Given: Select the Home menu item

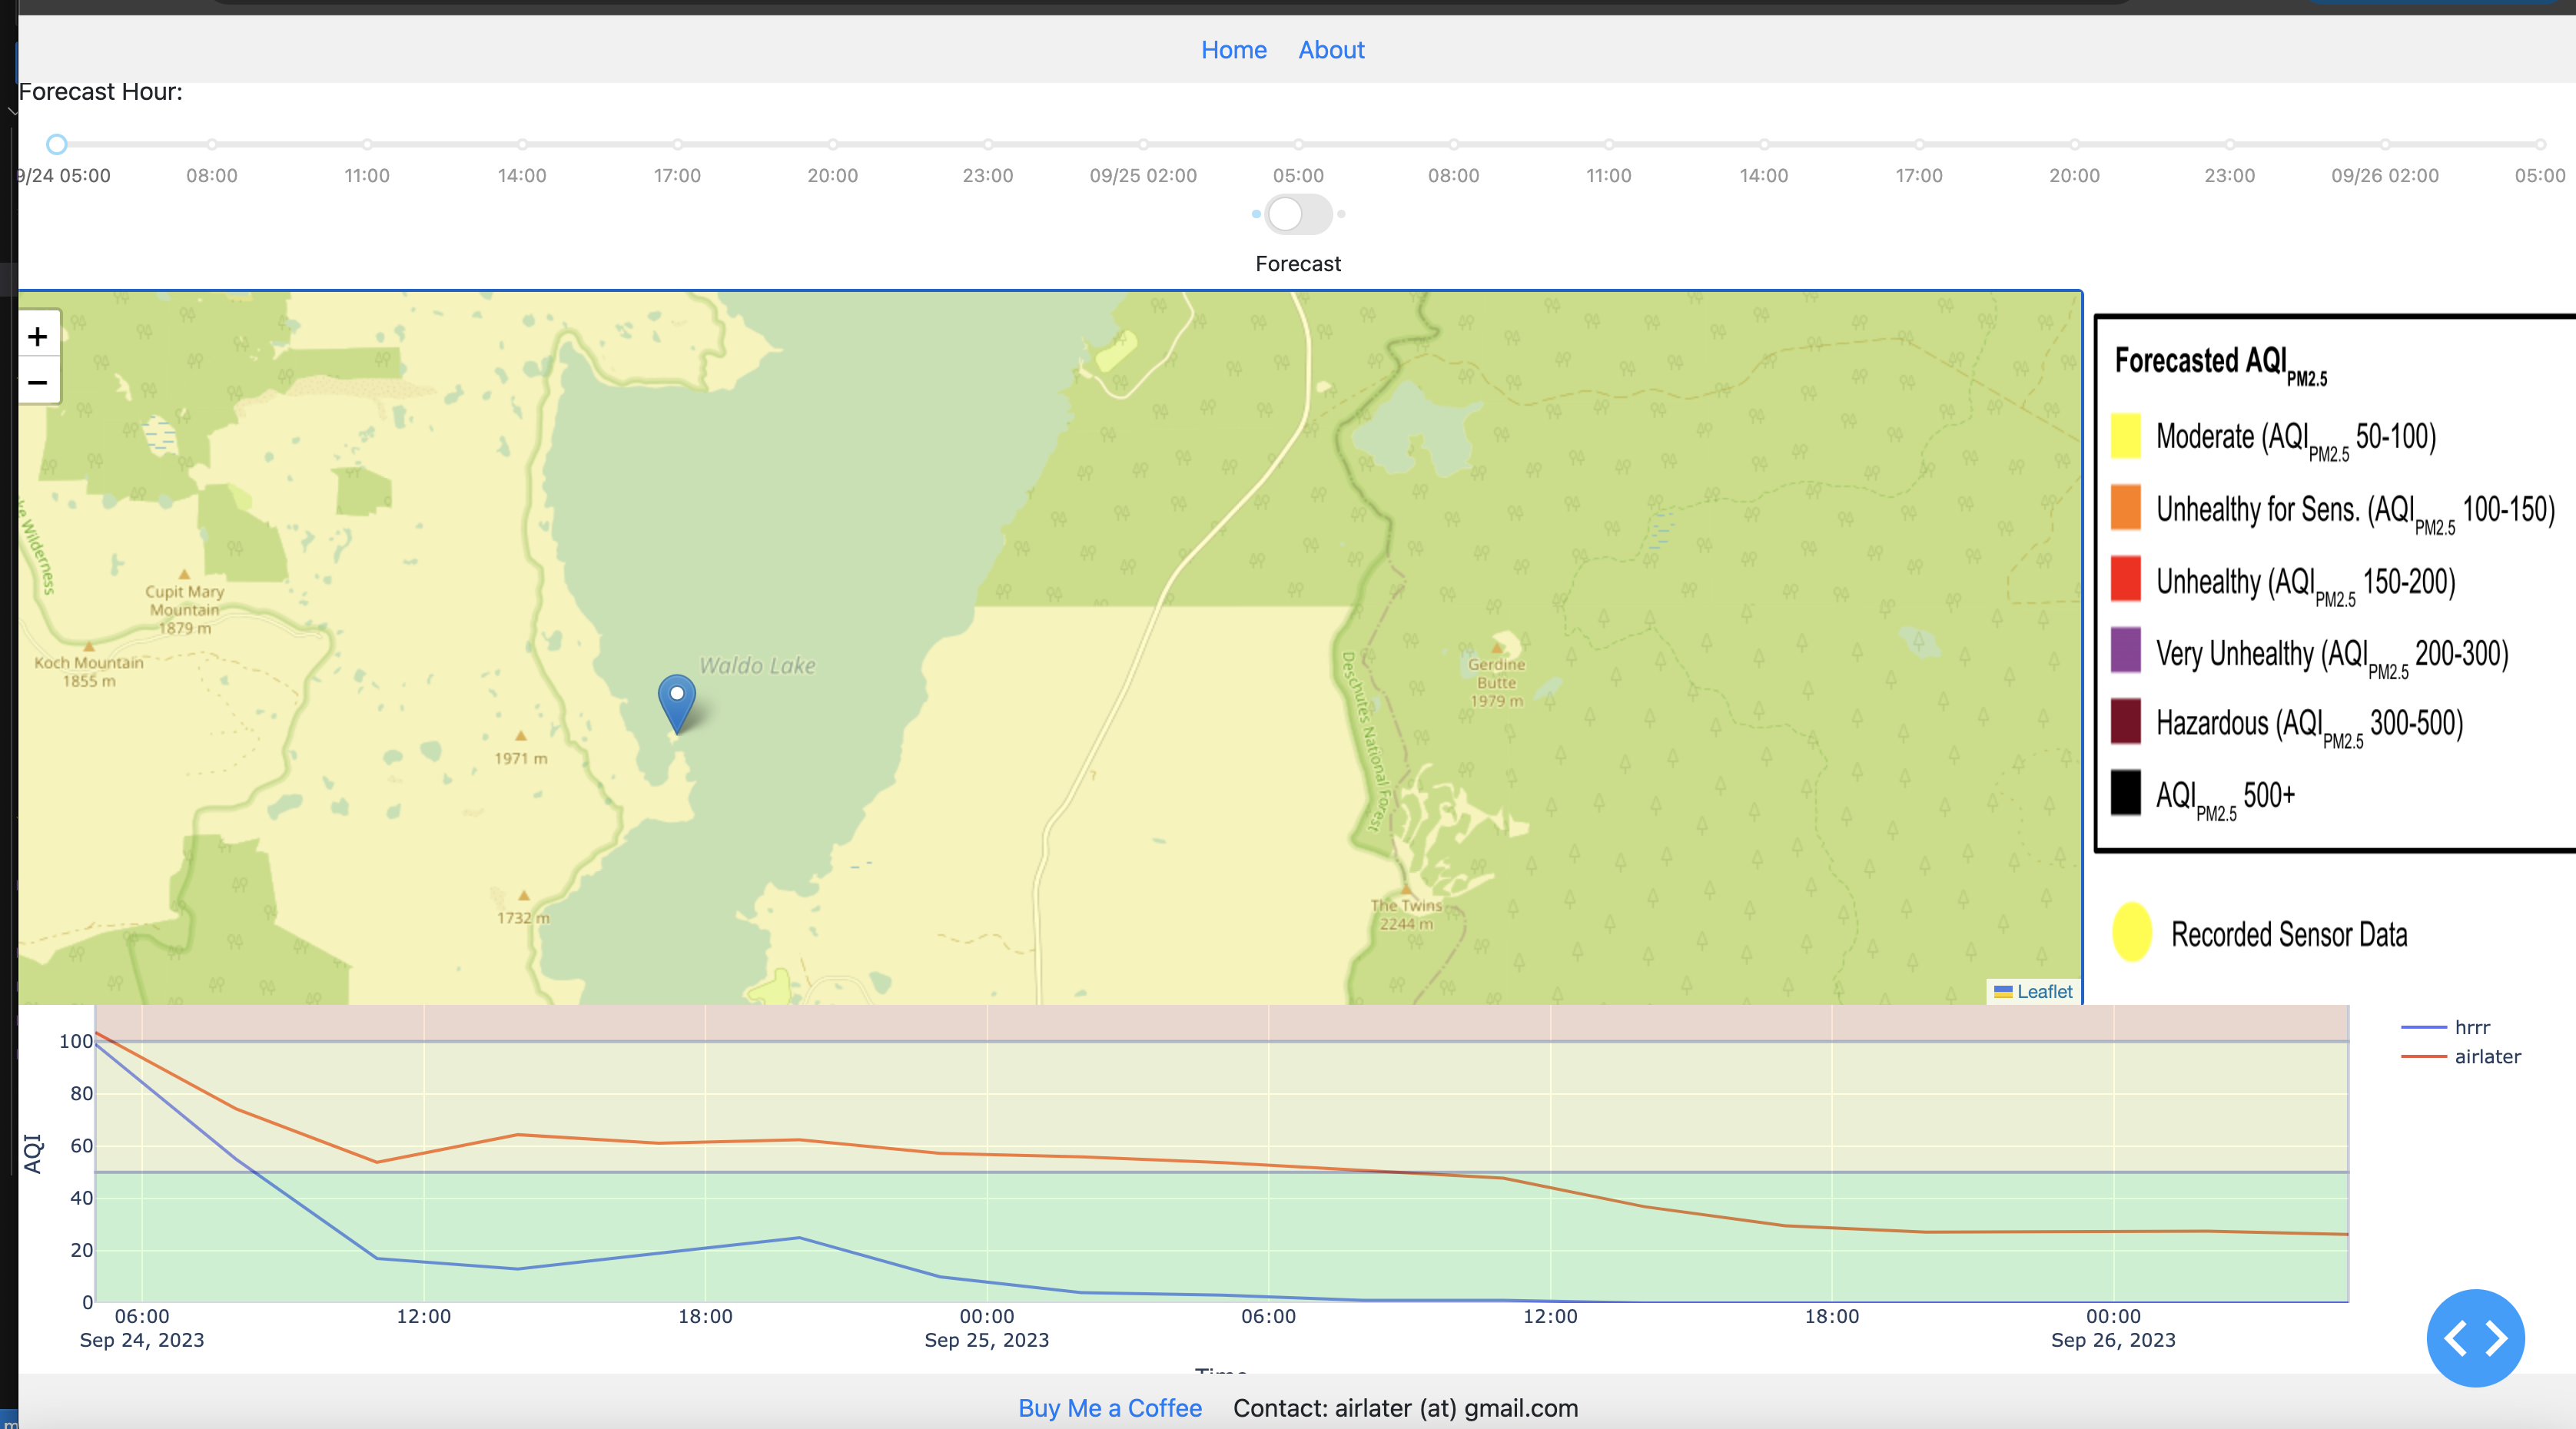Looking at the screenshot, I should coord(1233,49).
